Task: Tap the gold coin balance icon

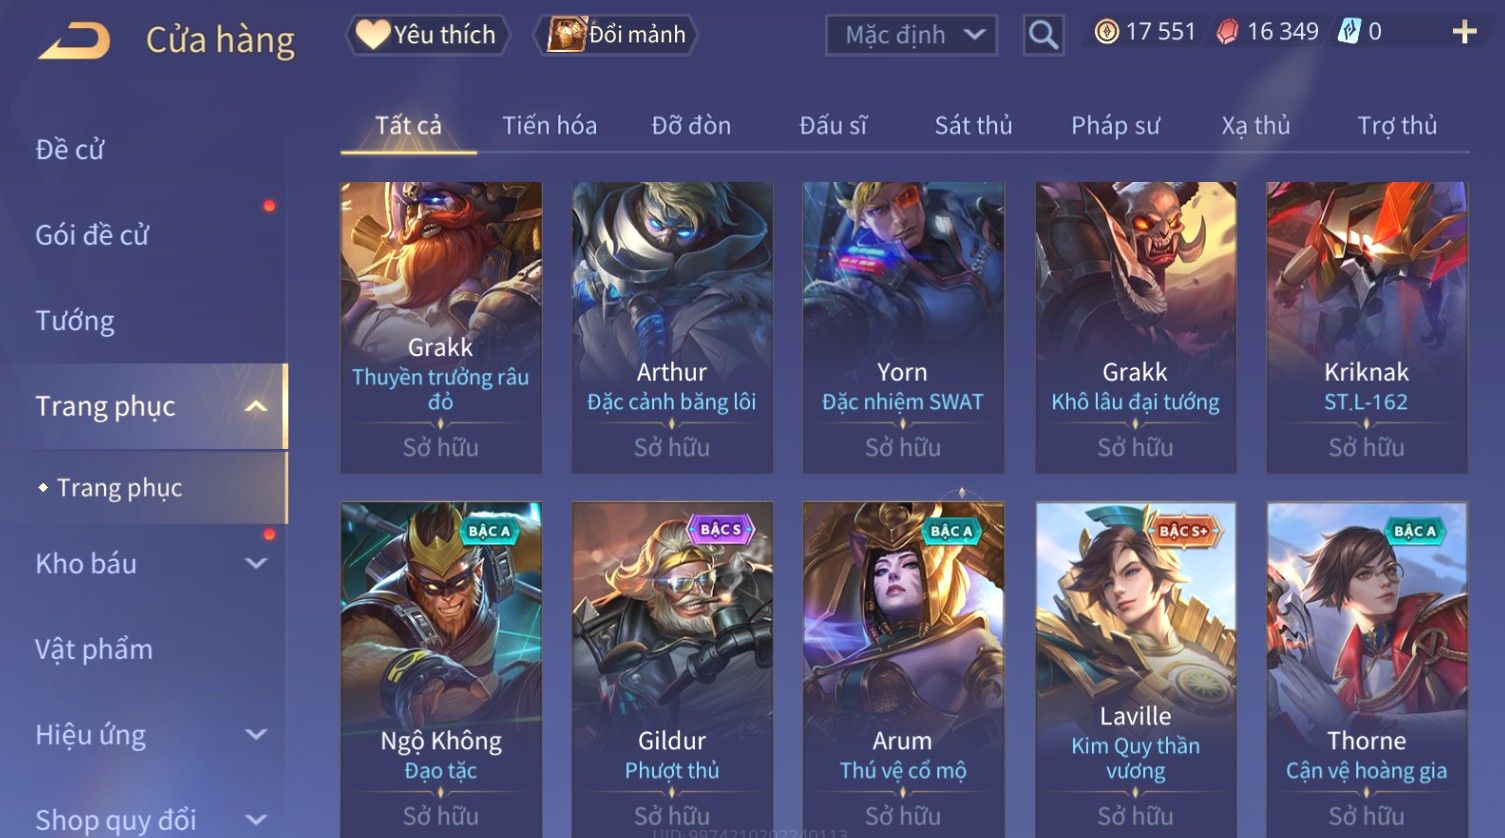Action: click(1106, 32)
